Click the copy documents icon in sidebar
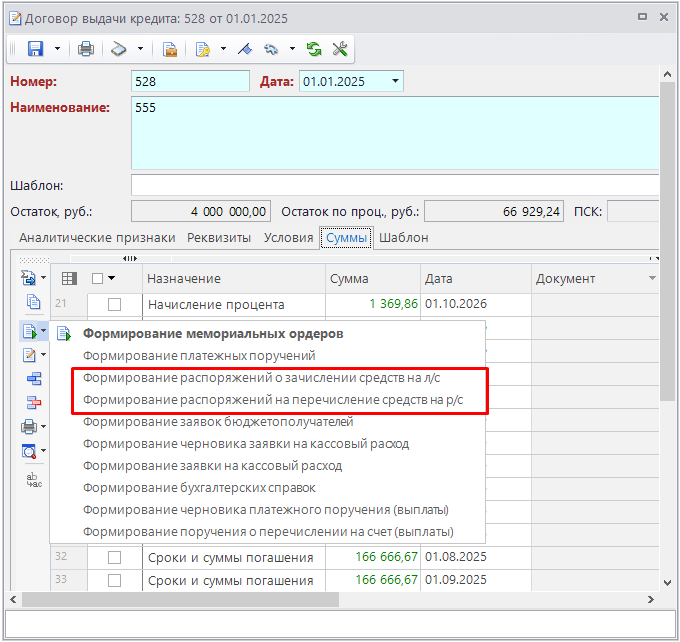Viewport: 680px width, 642px height. [33, 302]
